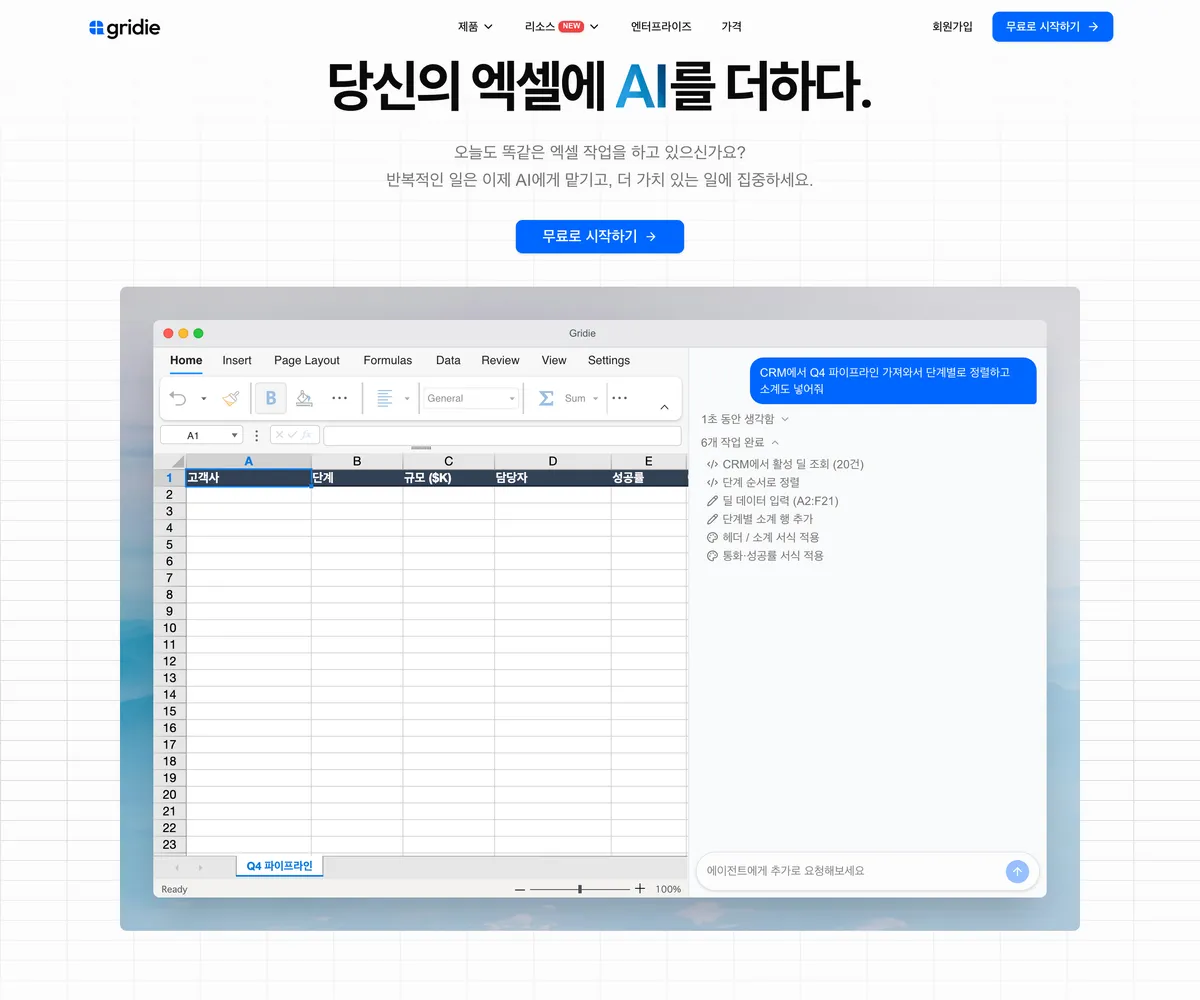Image resolution: width=1200 pixels, height=1000 pixels.
Task: Open the 제품 navigation dropdown
Action: [475, 27]
